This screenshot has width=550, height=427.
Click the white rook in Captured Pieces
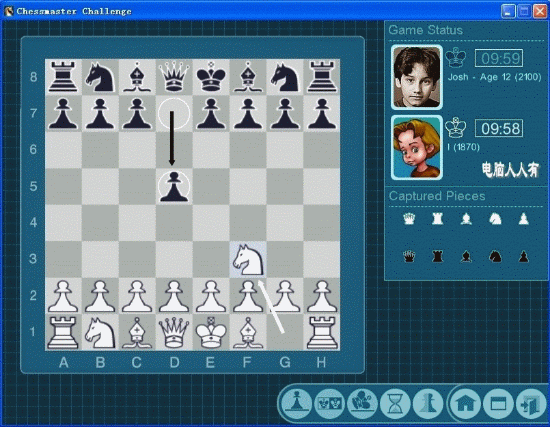[x=437, y=219]
